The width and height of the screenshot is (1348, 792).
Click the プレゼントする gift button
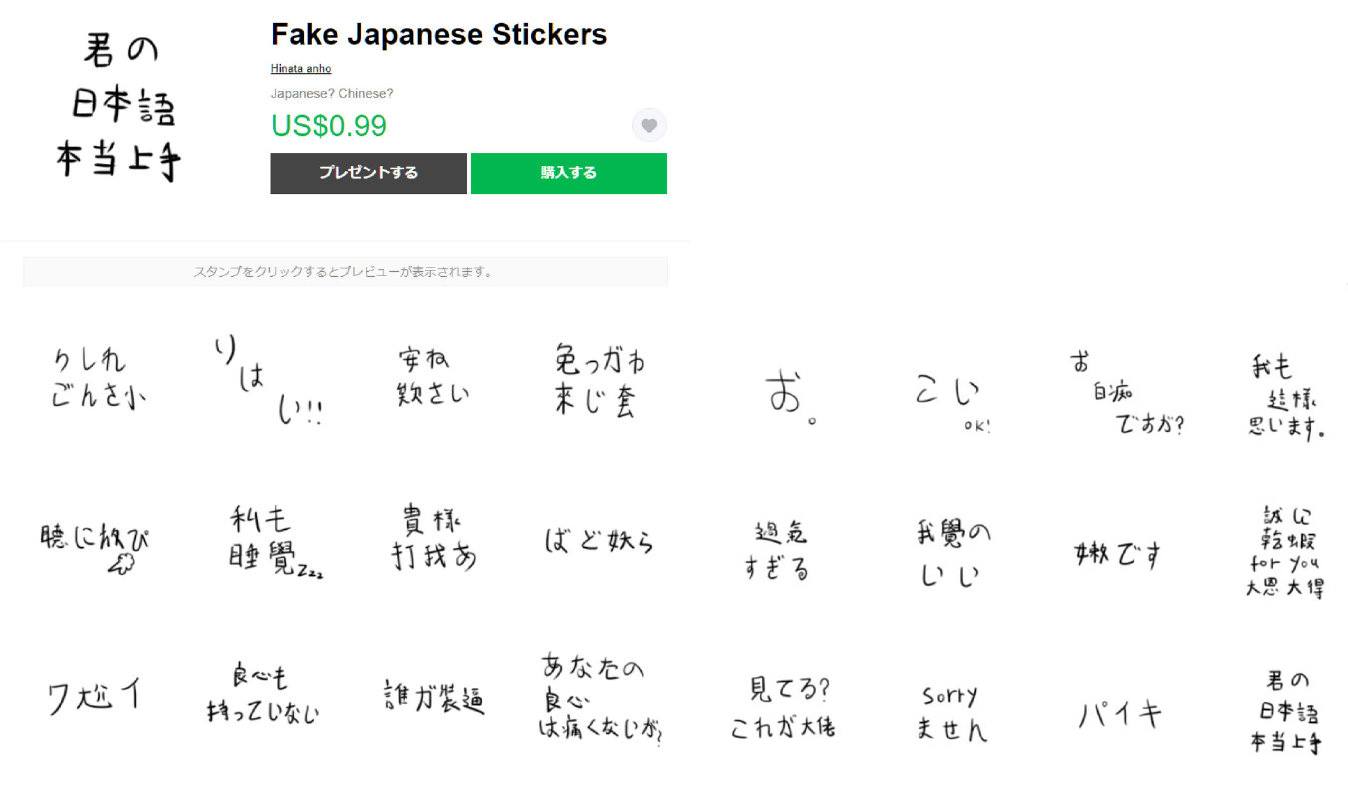pyautogui.click(x=368, y=173)
